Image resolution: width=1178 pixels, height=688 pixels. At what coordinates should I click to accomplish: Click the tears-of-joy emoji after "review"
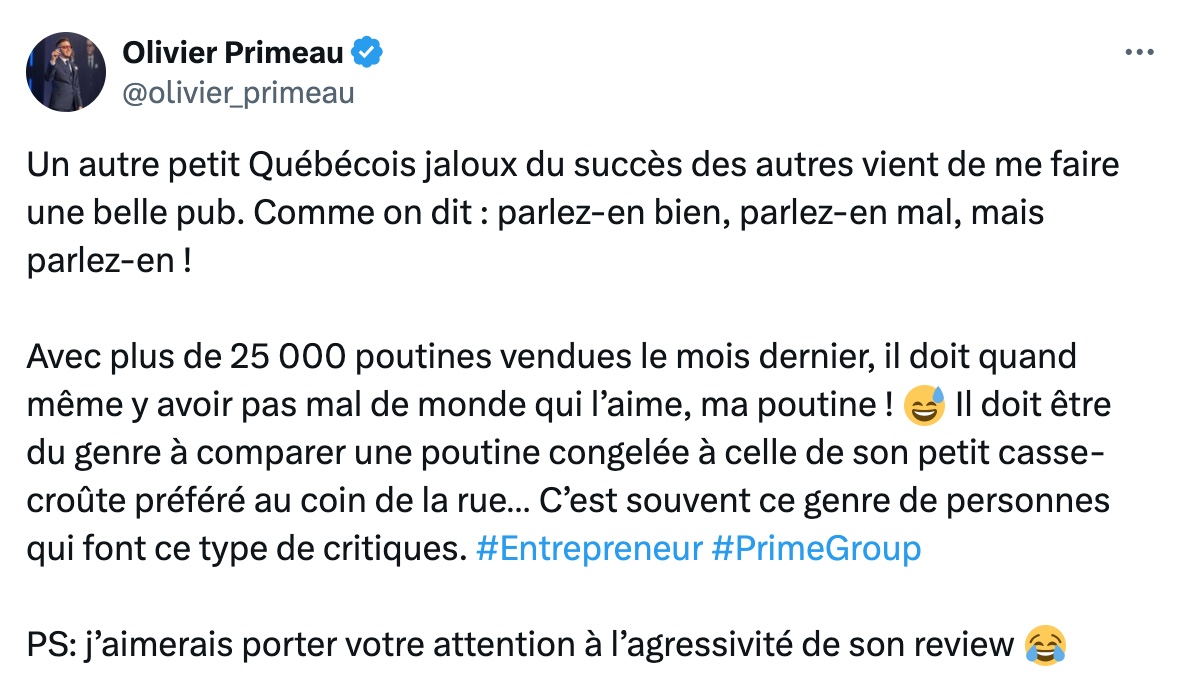coord(1045,645)
